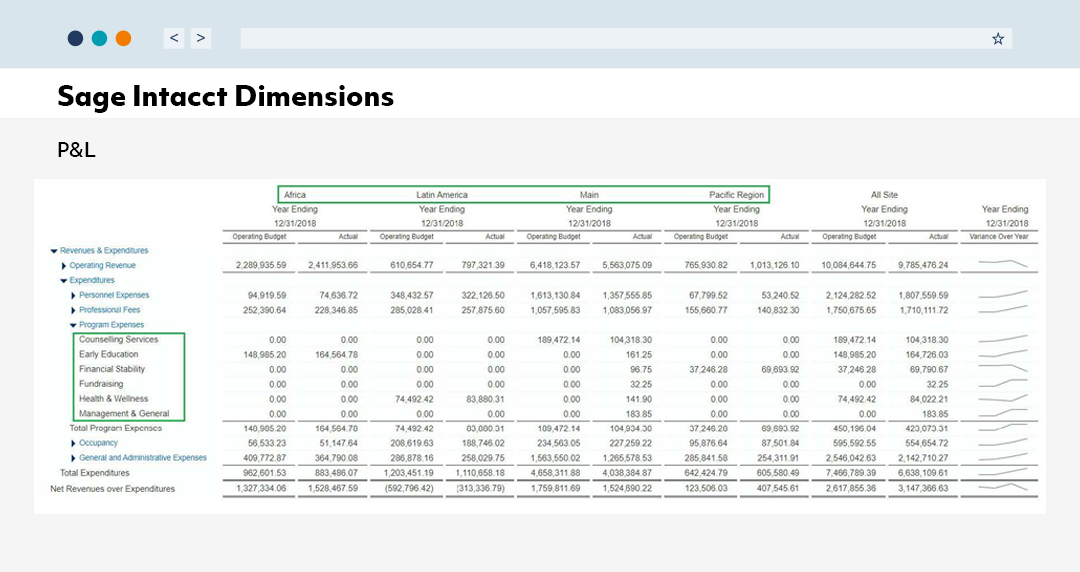Click the browser address bar
The height and width of the screenshot is (572, 1080).
(626, 39)
